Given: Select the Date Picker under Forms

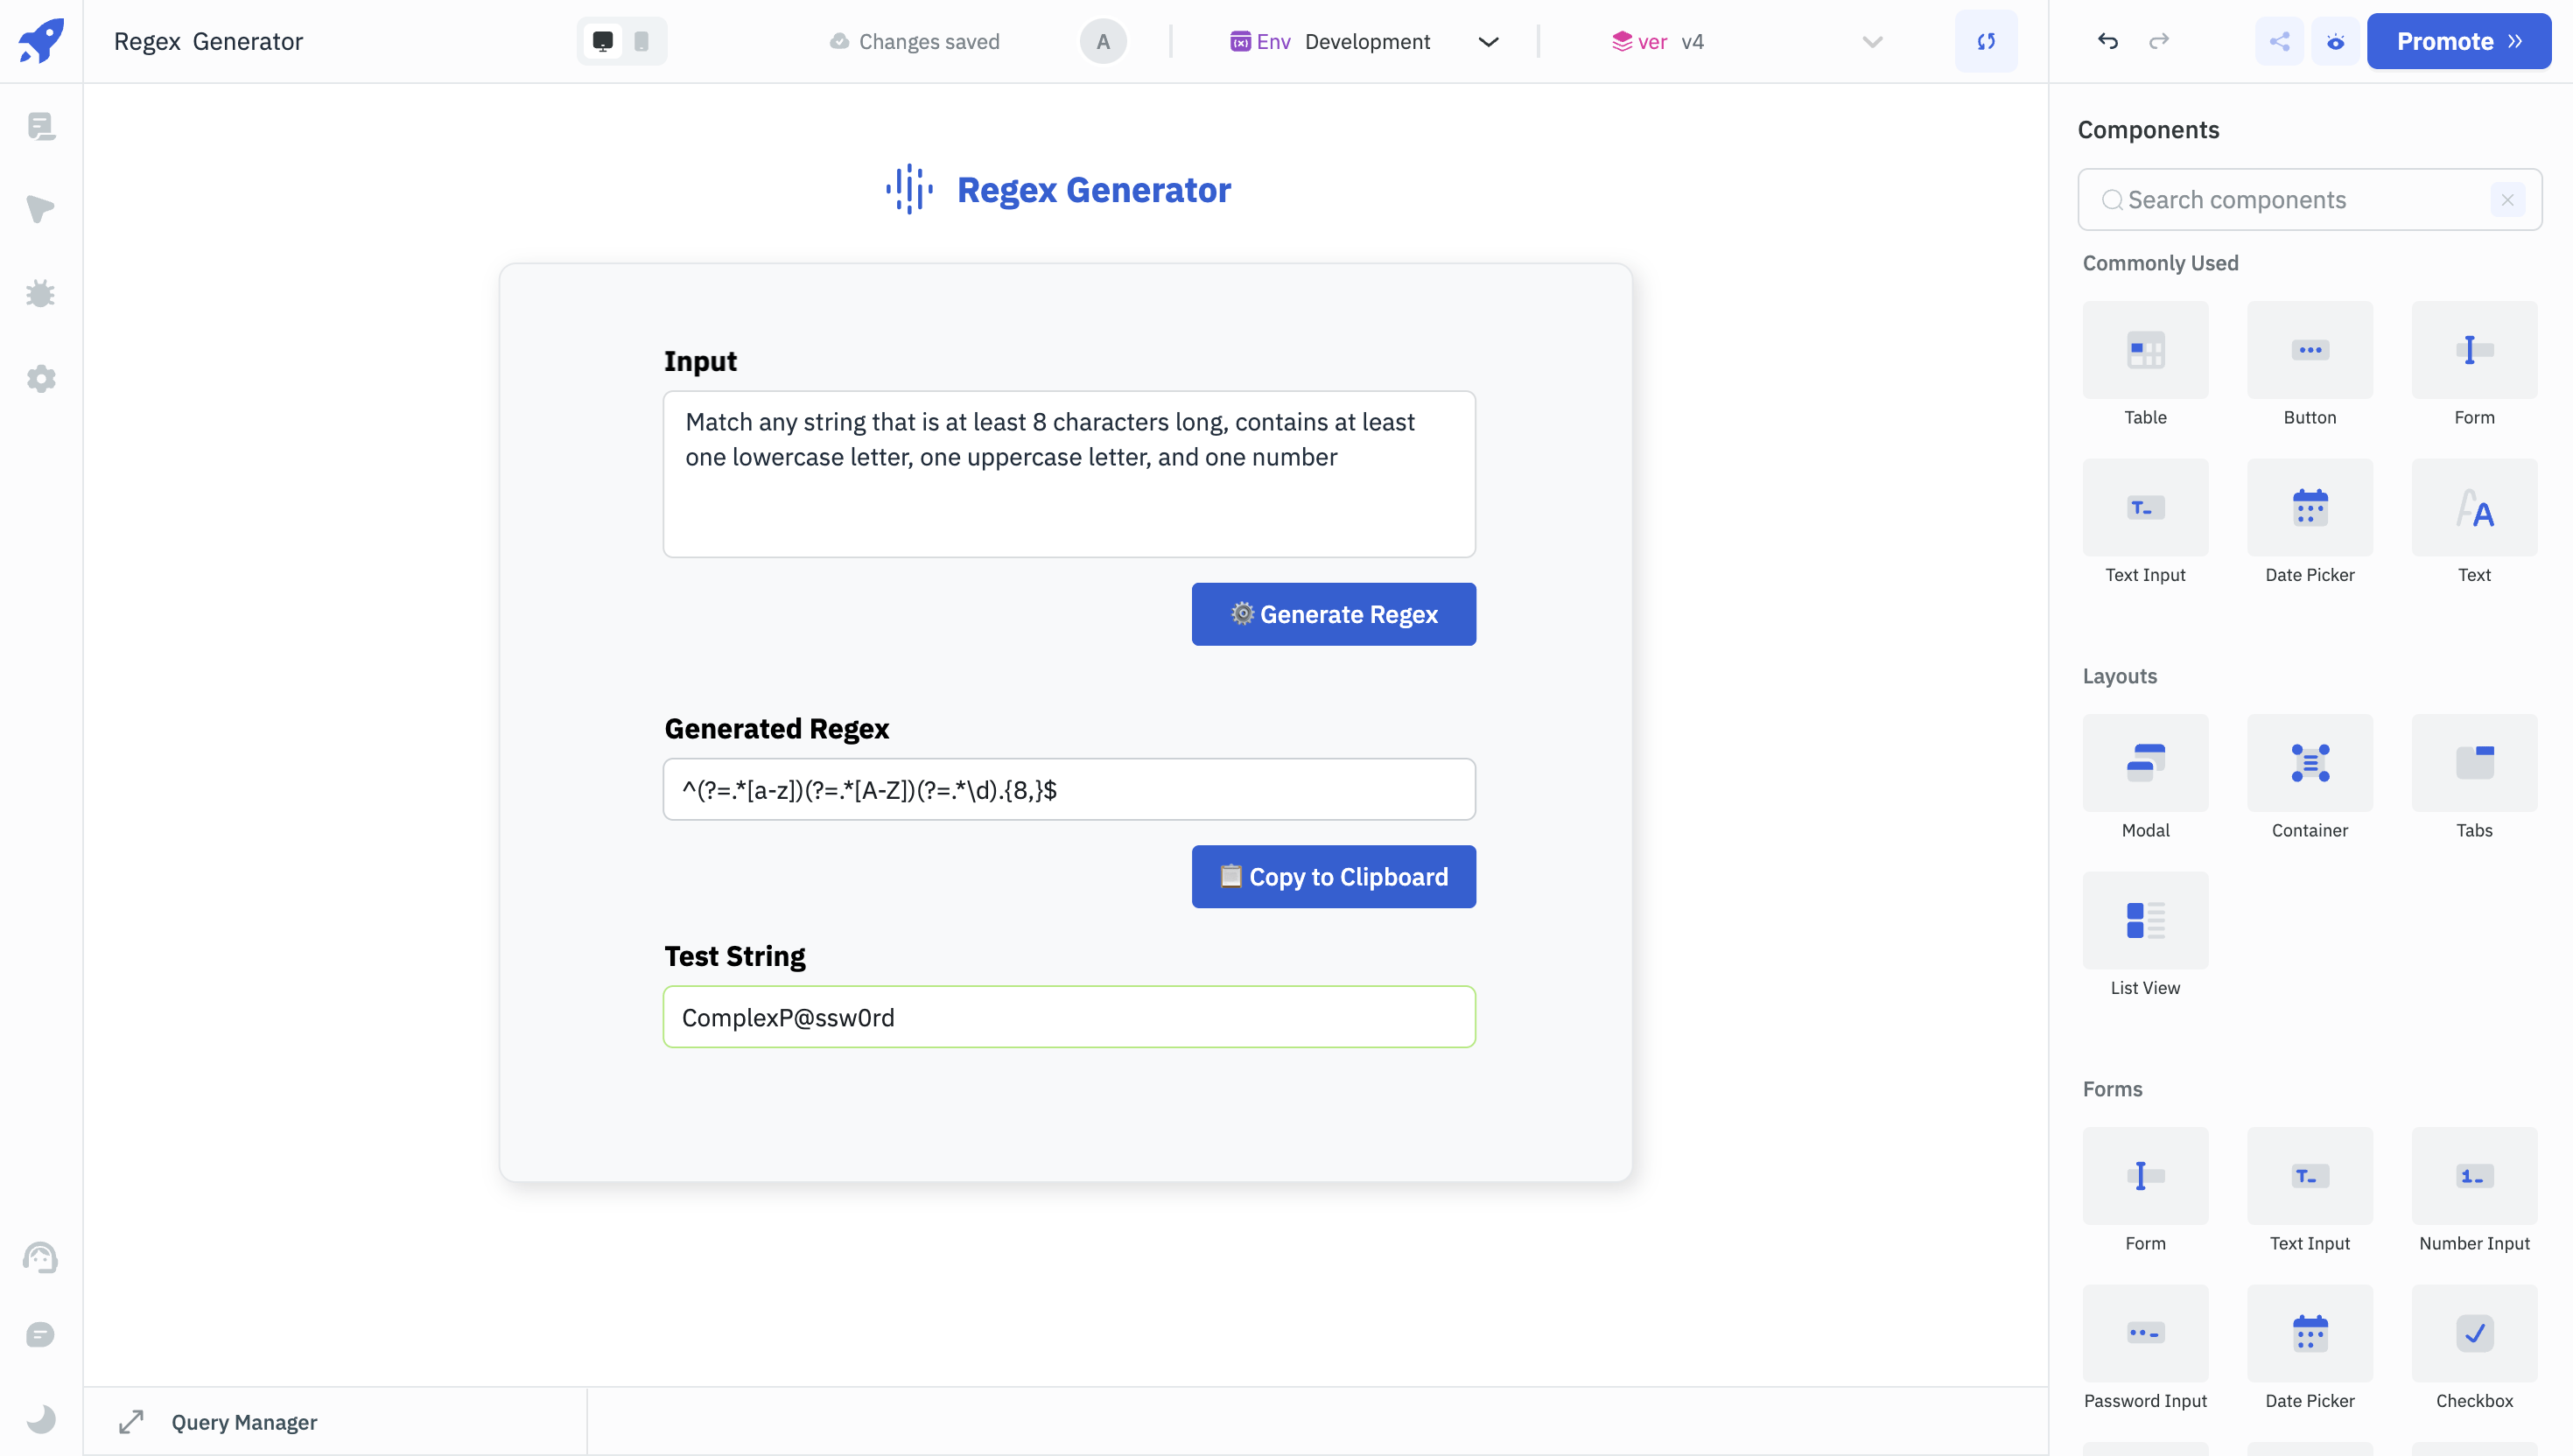Looking at the screenshot, I should coord(2310,1348).
